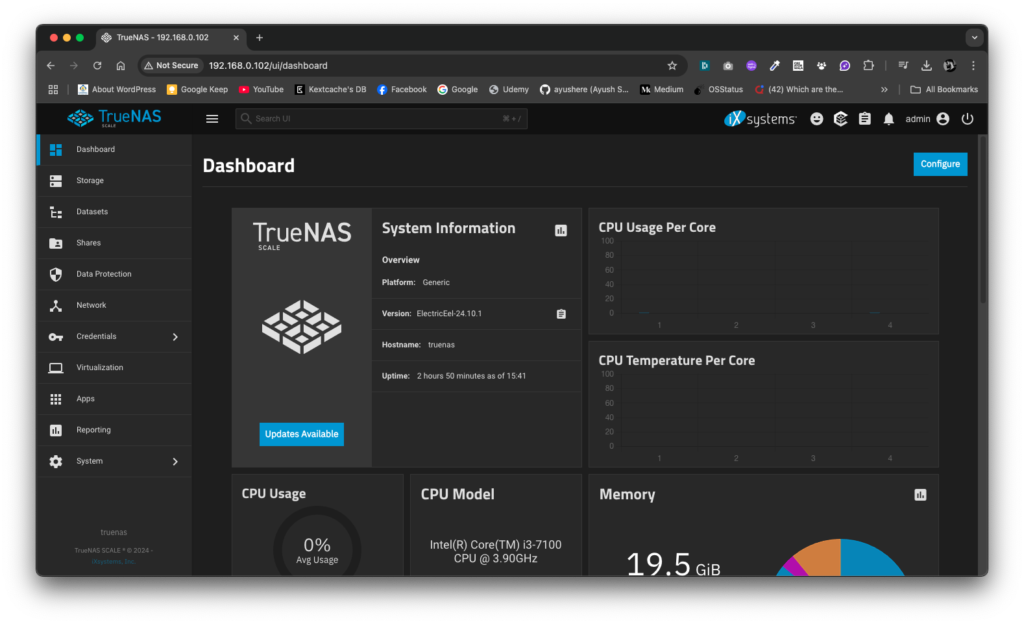Image resolution: width=1024 pixels, height=624 pixels.
Task: Click the Search UI field
Action: (x=380, y=118)
